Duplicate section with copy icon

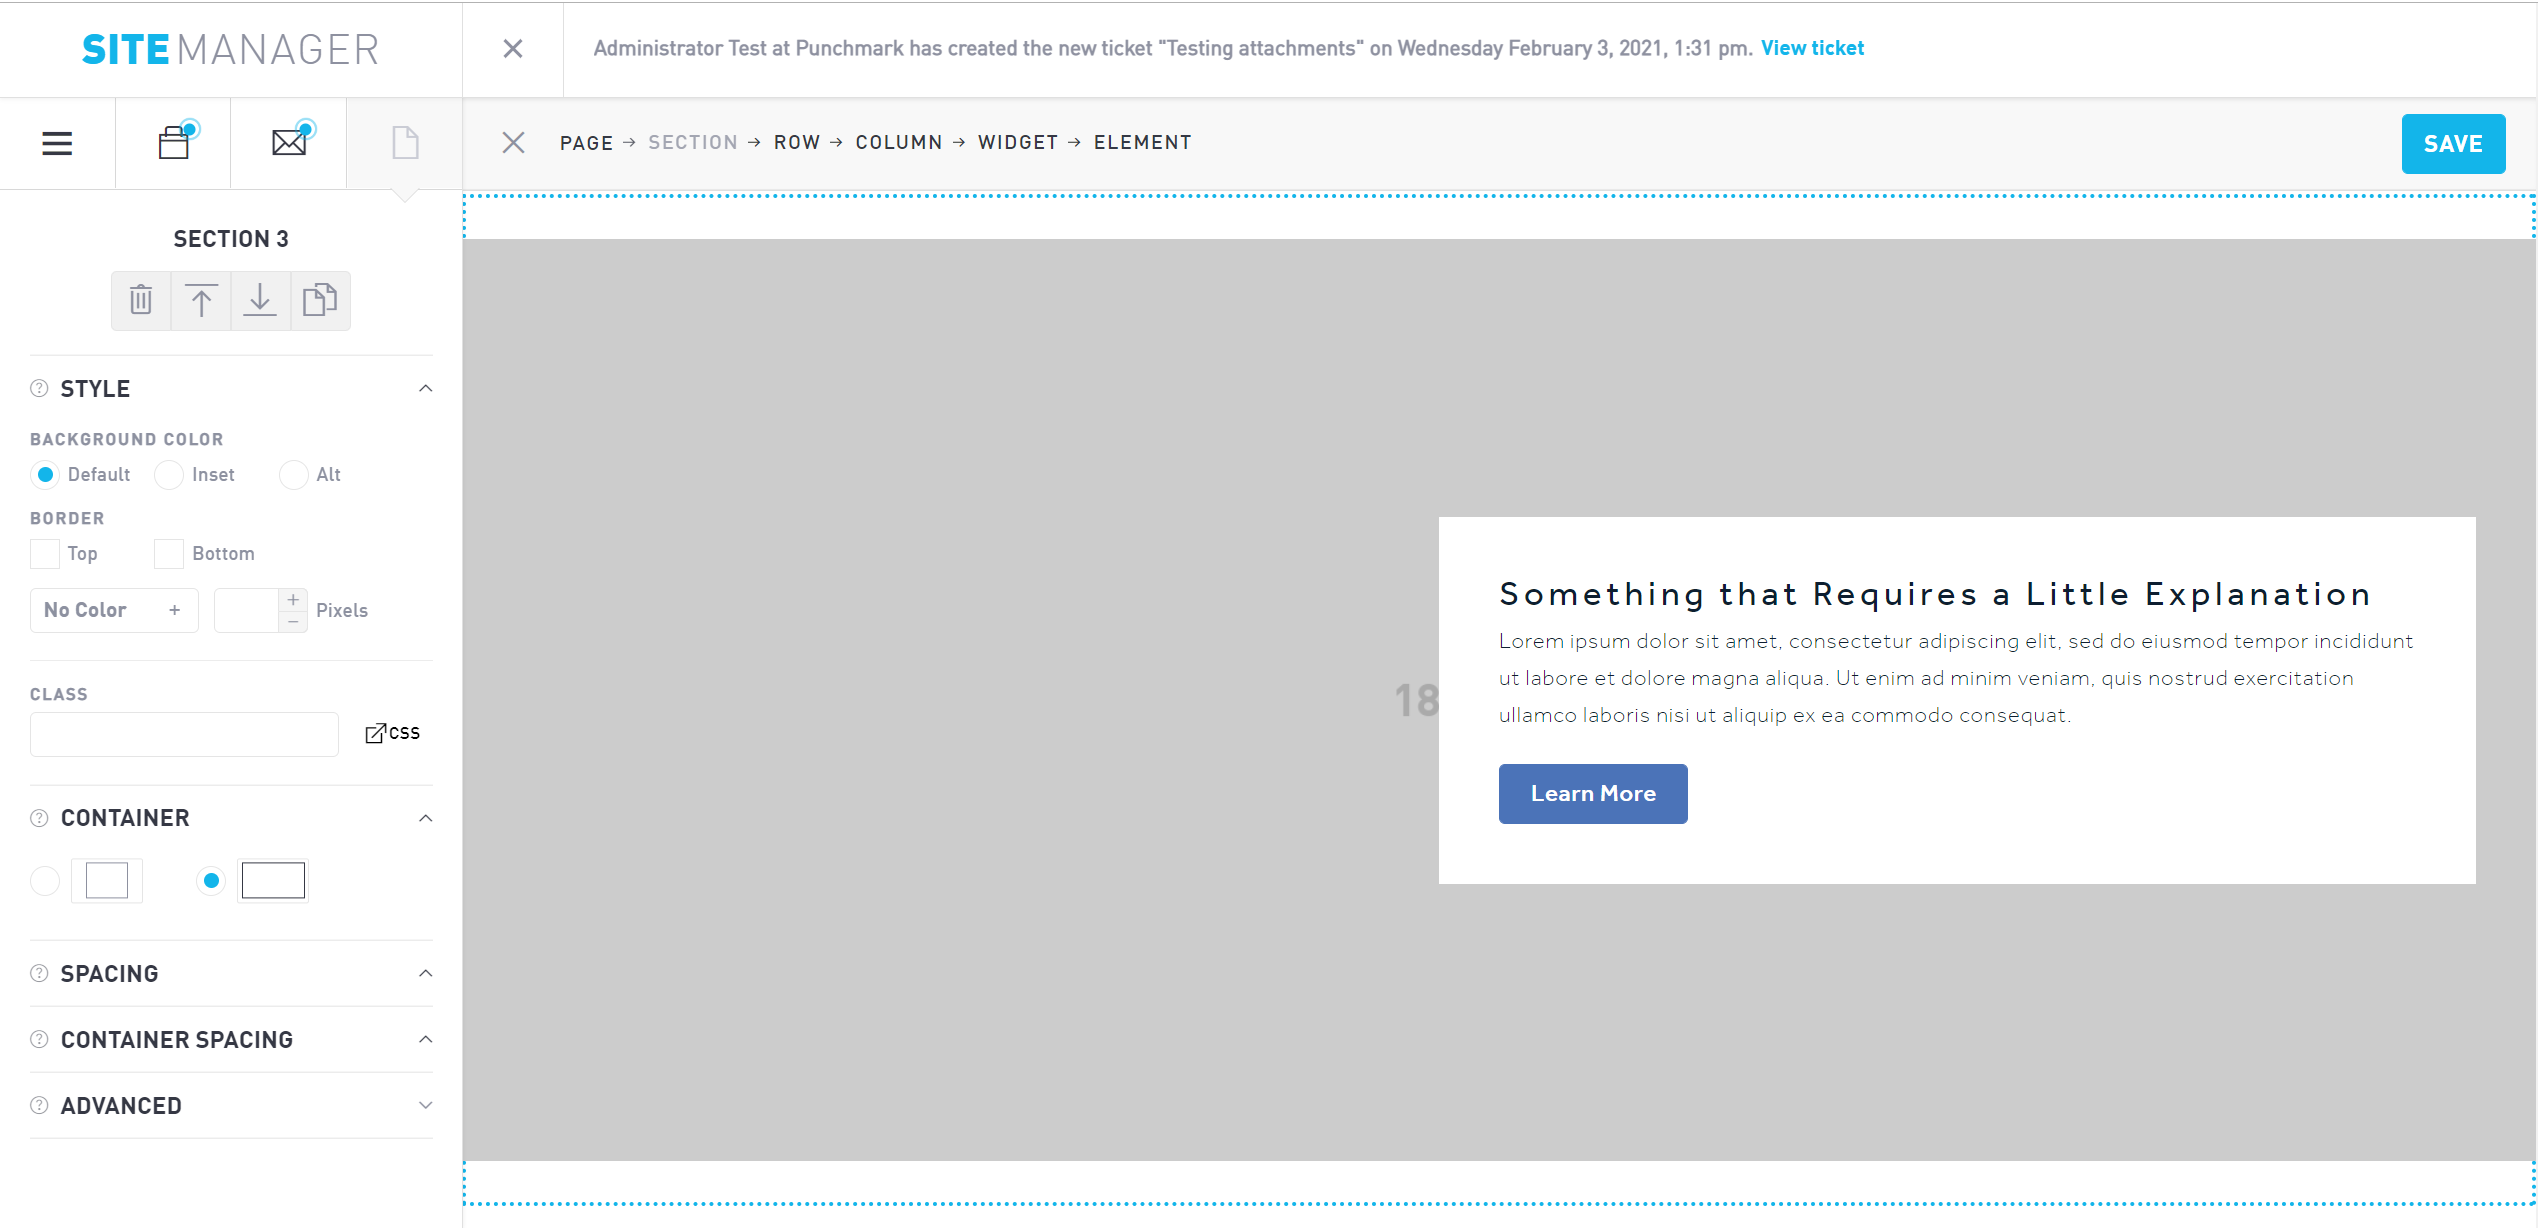click(x=320, y=300)
